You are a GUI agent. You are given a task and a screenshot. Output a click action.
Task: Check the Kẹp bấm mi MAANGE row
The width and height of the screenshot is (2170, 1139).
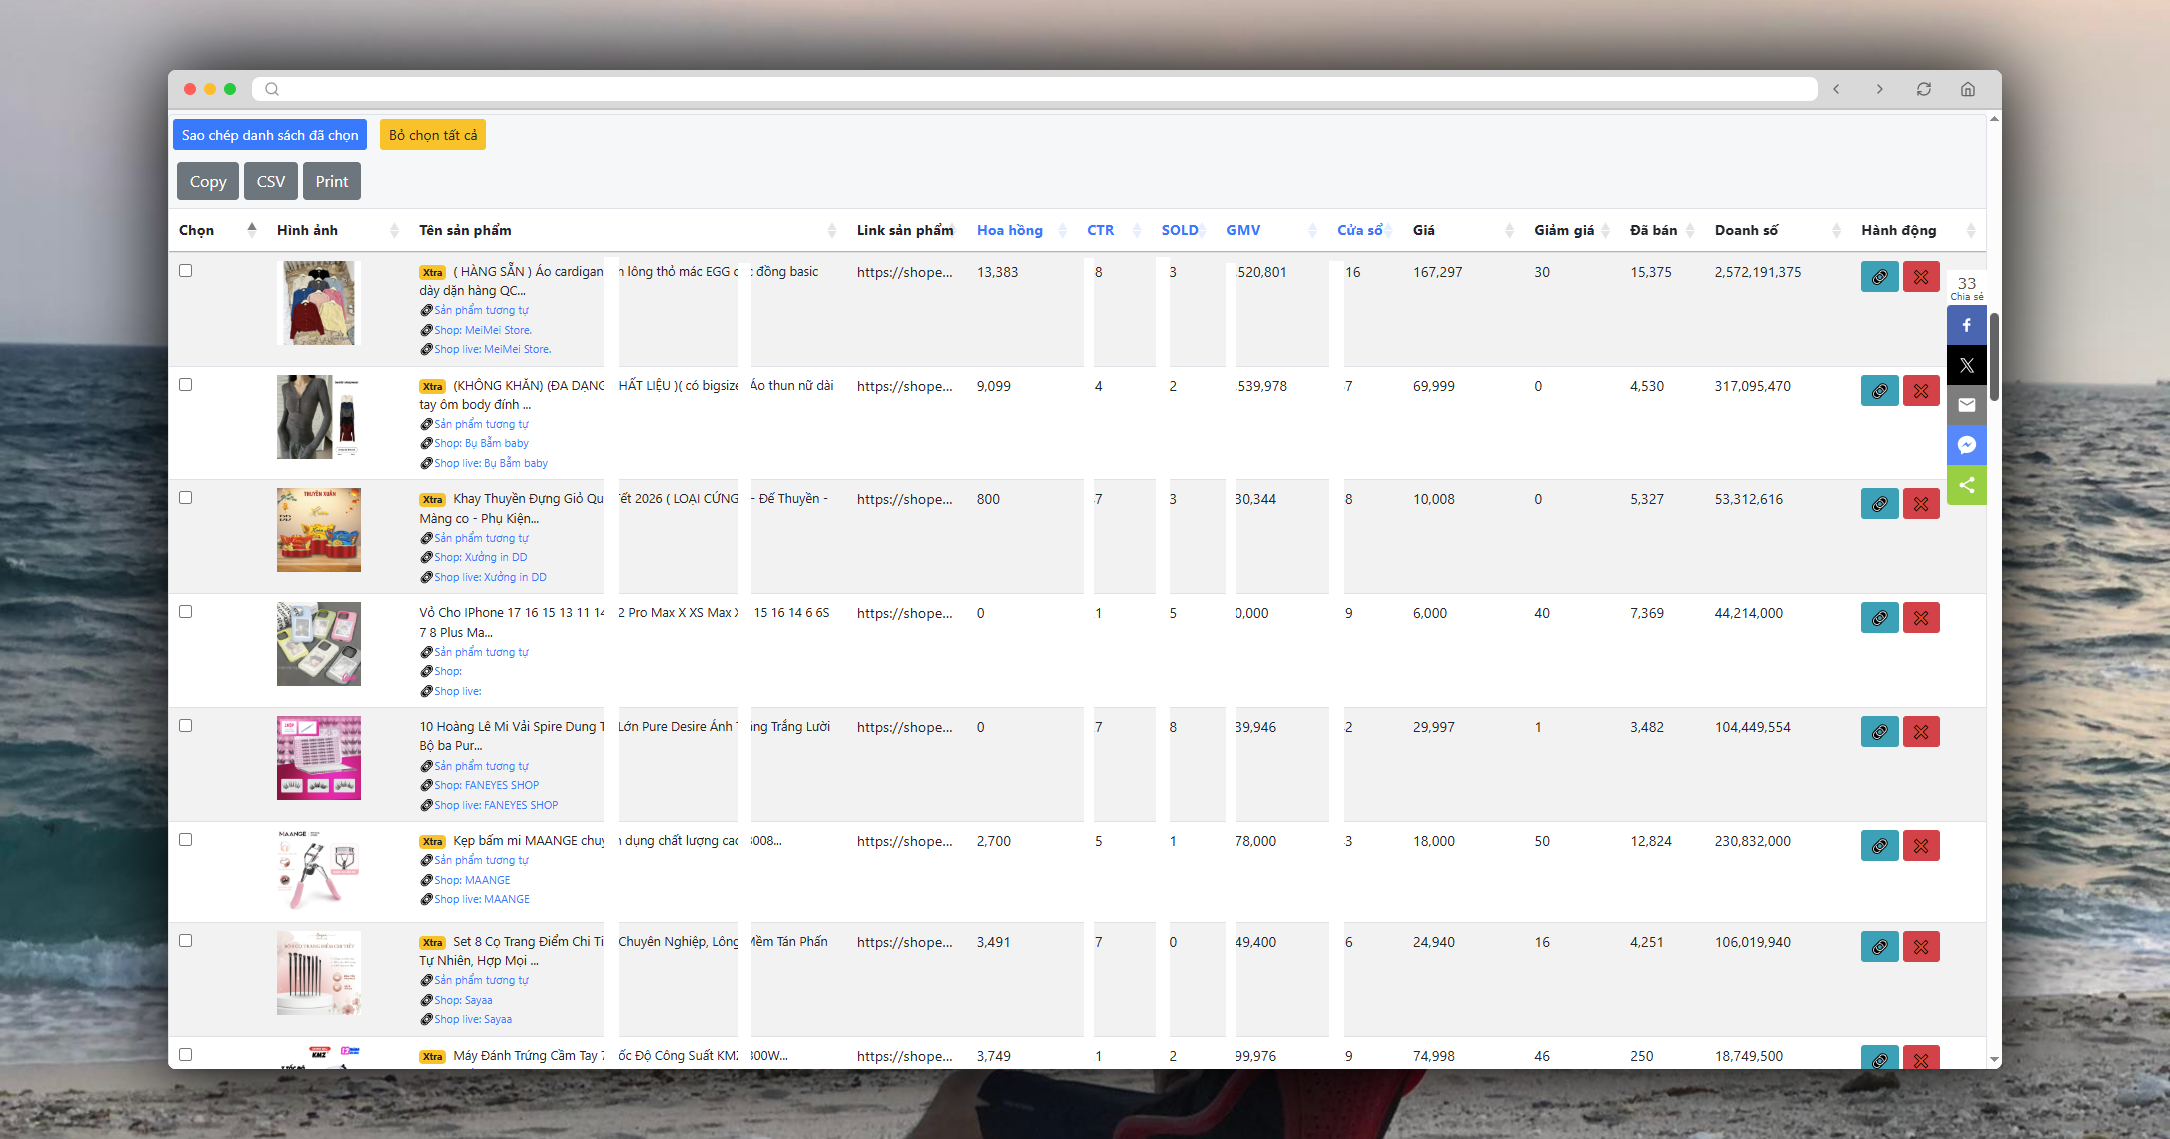pyautogui.click(x=185, y=839)
